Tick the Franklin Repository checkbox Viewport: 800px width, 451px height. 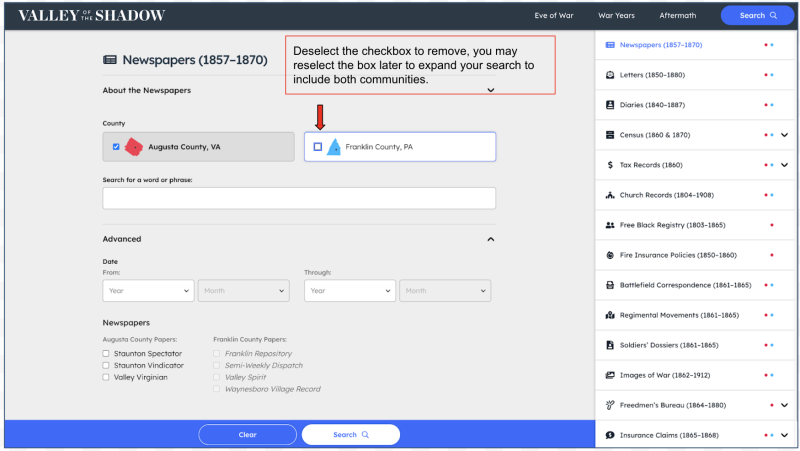216,354
